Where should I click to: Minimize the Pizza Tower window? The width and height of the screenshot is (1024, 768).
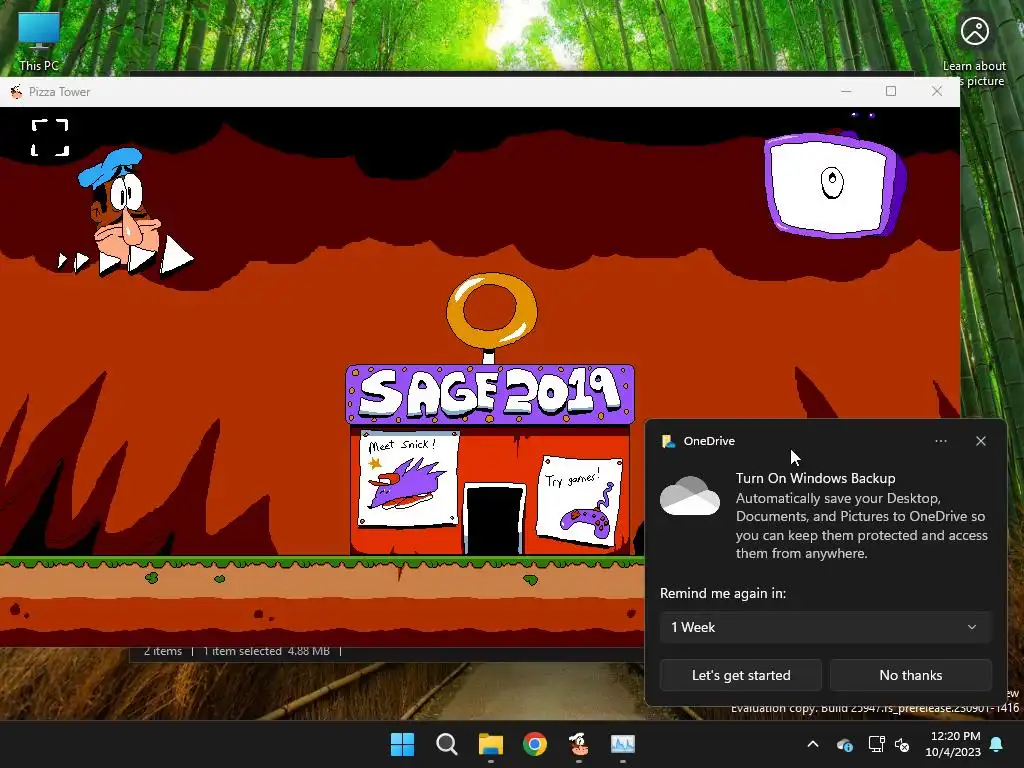point(846,91)
